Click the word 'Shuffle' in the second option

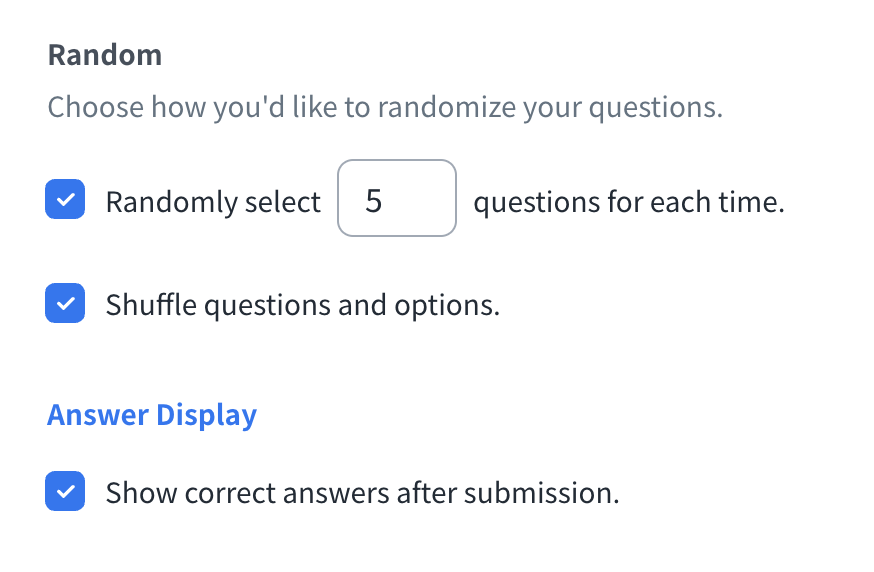coord(150,304)
